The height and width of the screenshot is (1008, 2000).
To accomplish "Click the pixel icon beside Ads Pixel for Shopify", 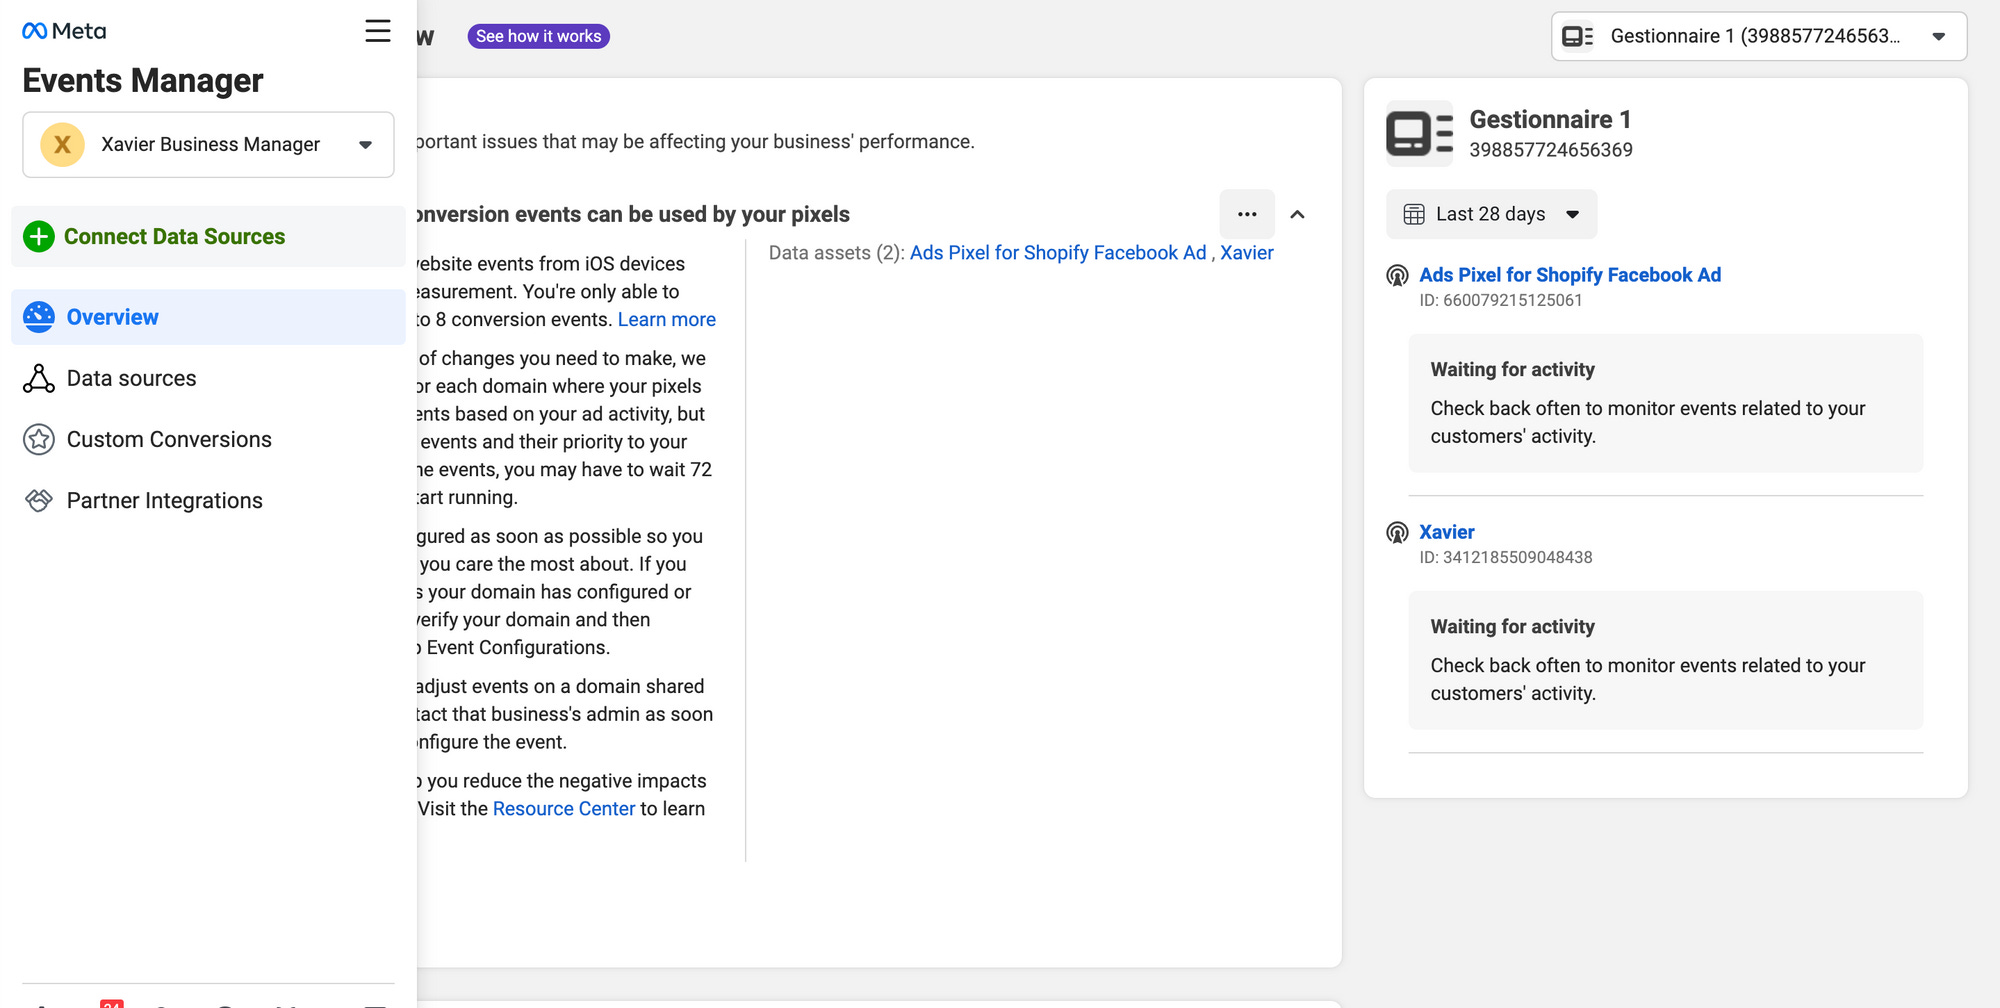I will pos(1397,276).
